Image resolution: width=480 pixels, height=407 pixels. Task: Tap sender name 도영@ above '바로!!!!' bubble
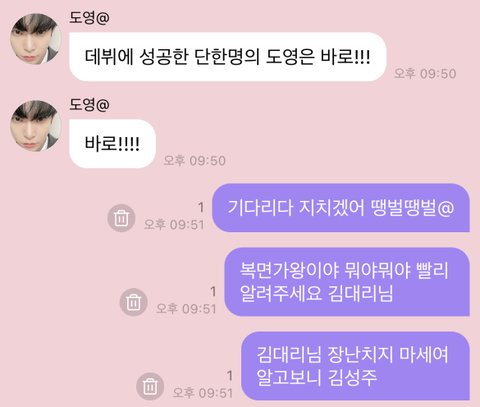[x=89, y=105]
